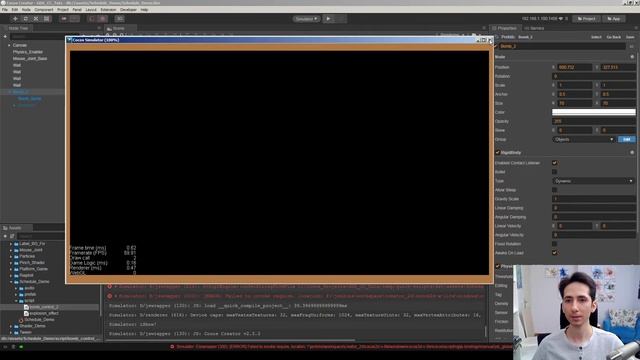Open the node Color white swatch
640x360 pixels.
pos(593,112)
